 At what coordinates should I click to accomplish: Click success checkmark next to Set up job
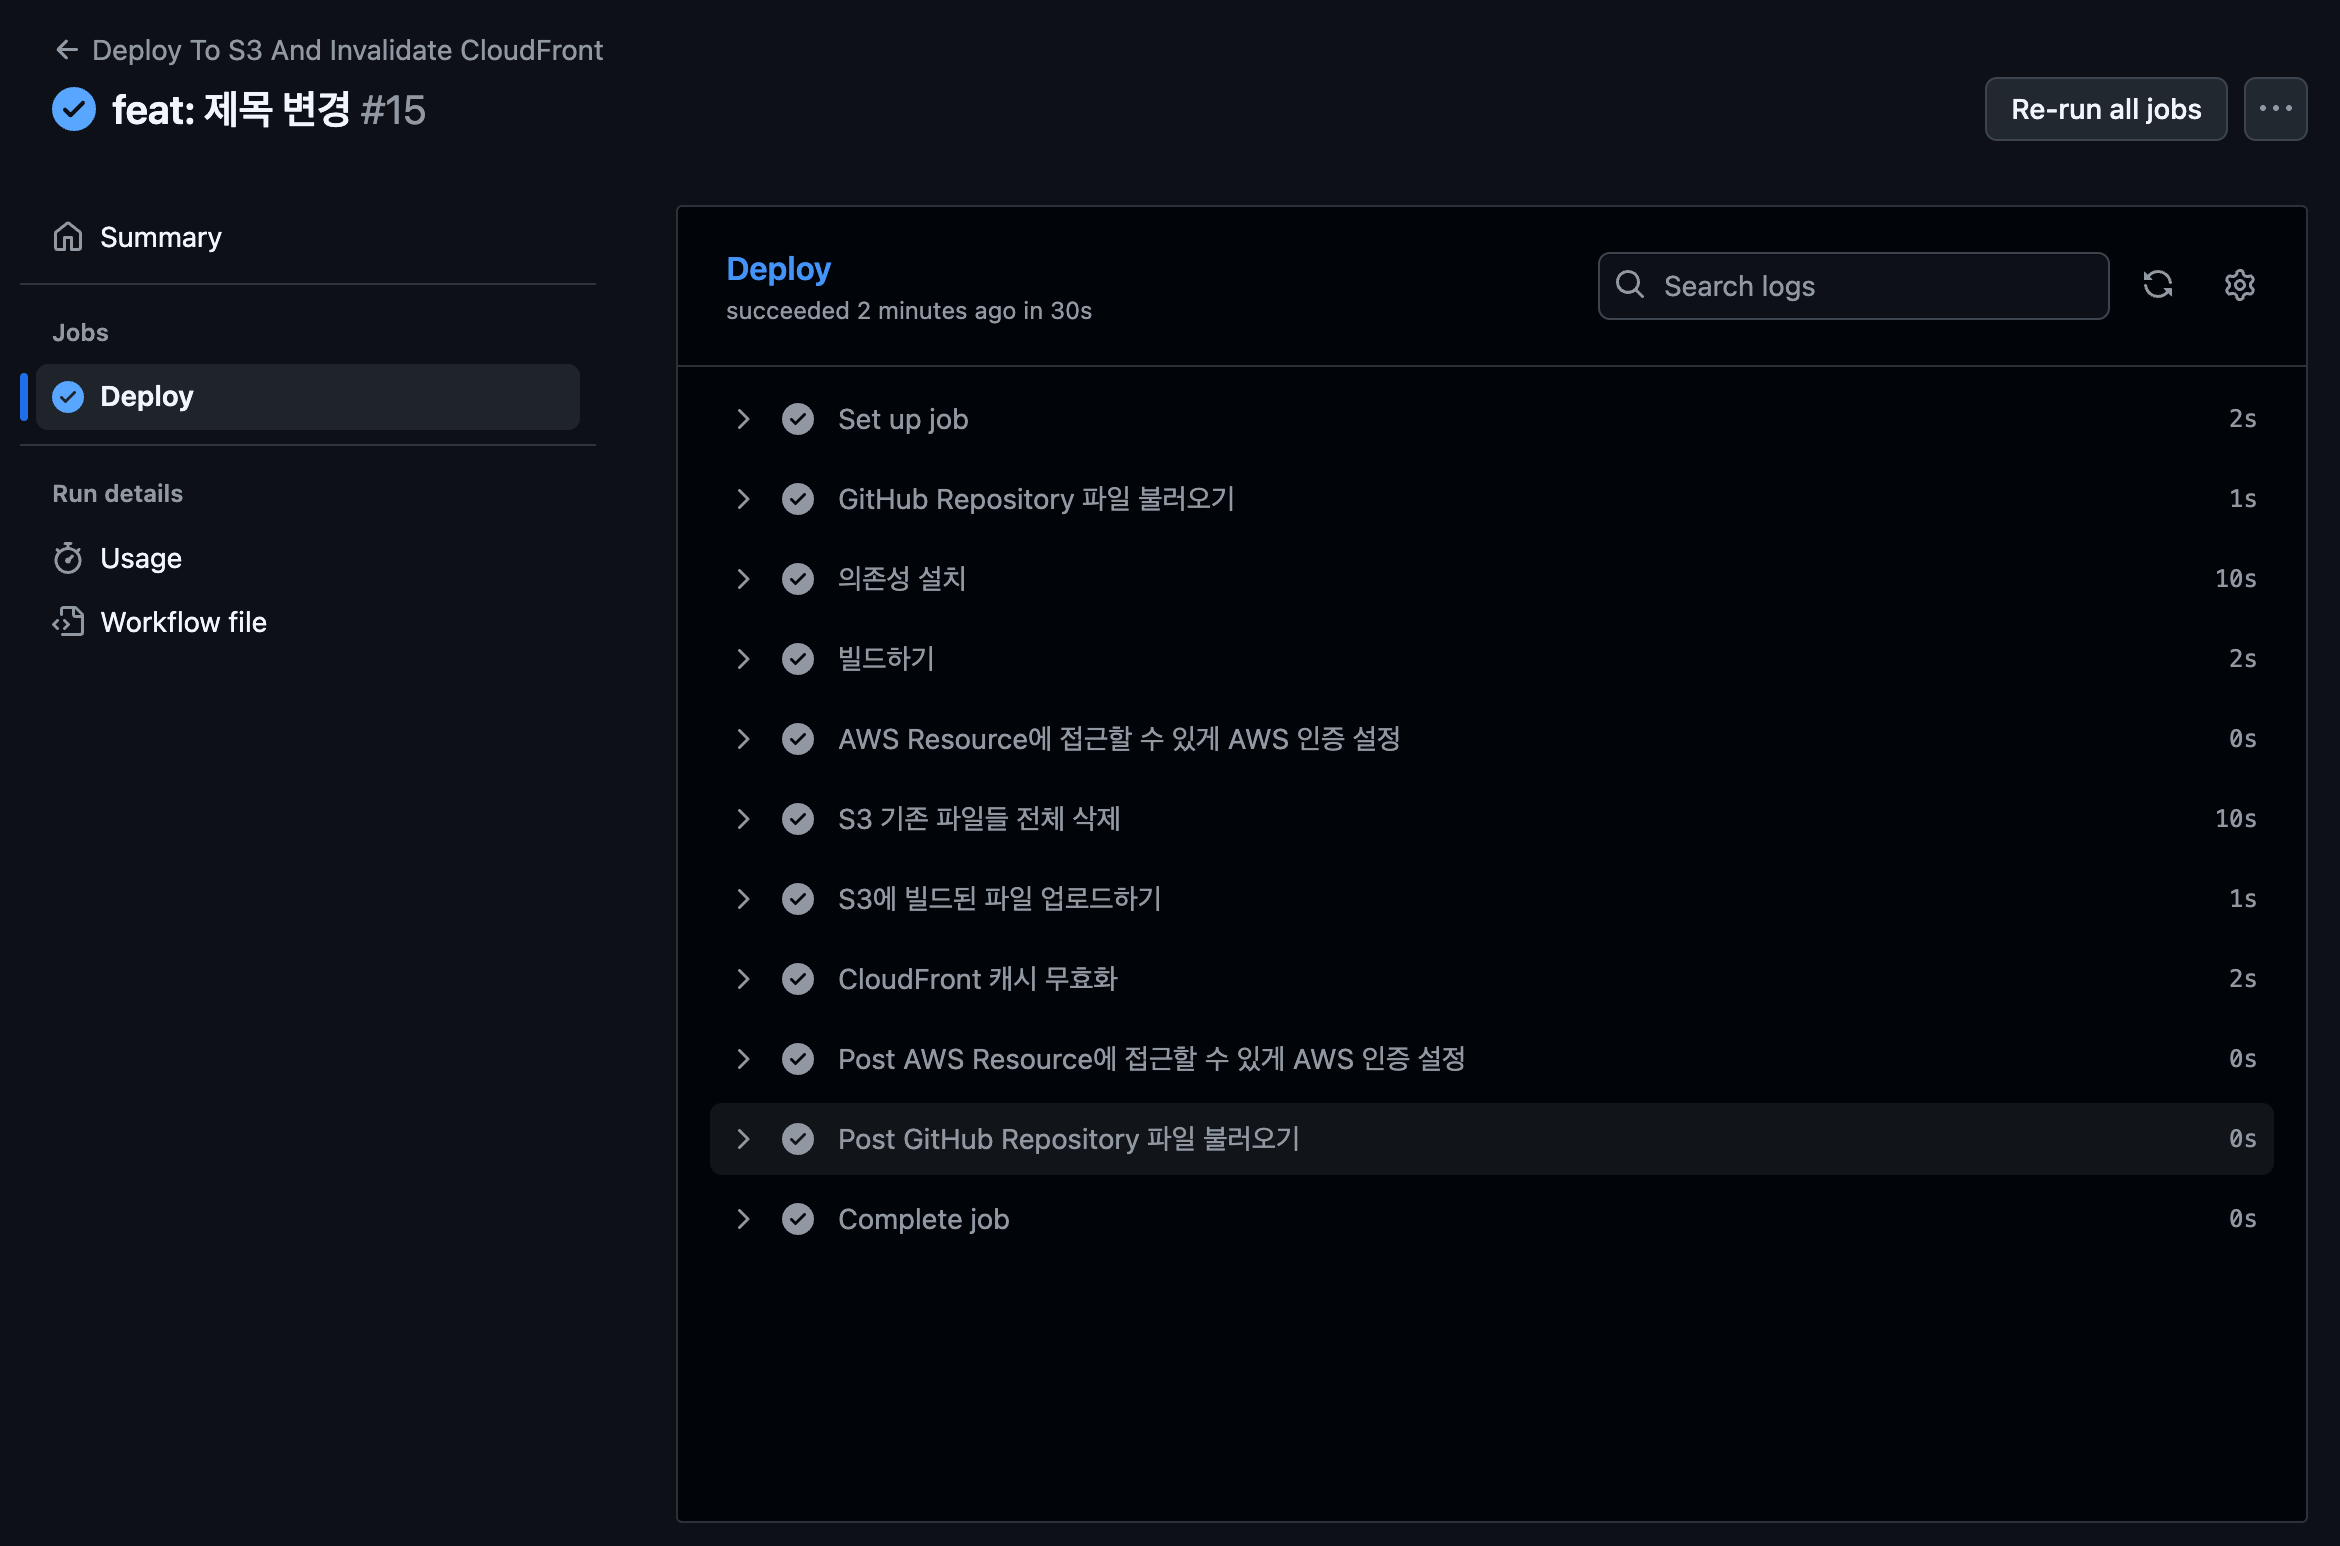tap(797, 419)
